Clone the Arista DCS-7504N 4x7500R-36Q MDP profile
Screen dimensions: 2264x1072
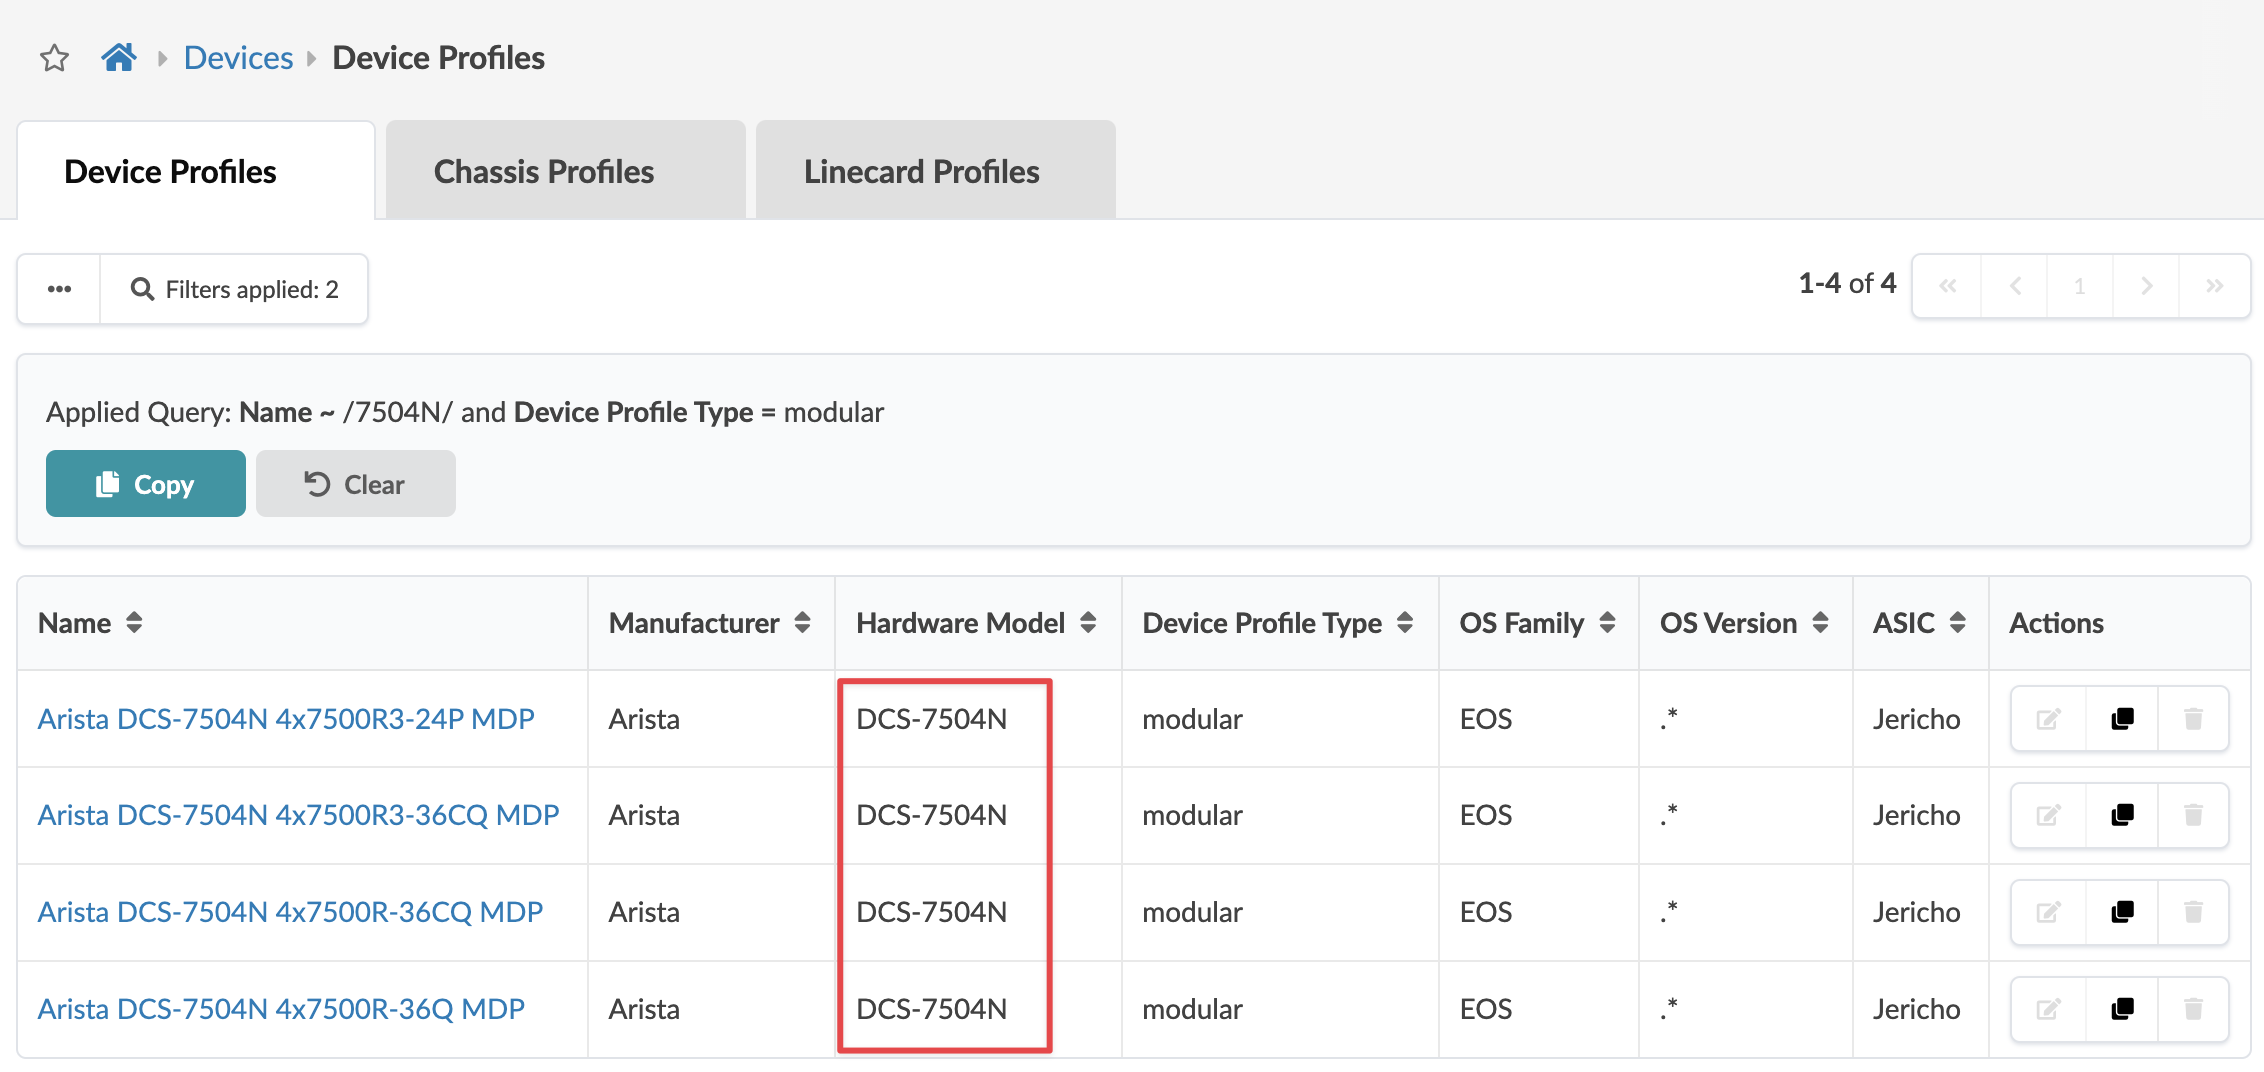[x=2122, y=1009]
